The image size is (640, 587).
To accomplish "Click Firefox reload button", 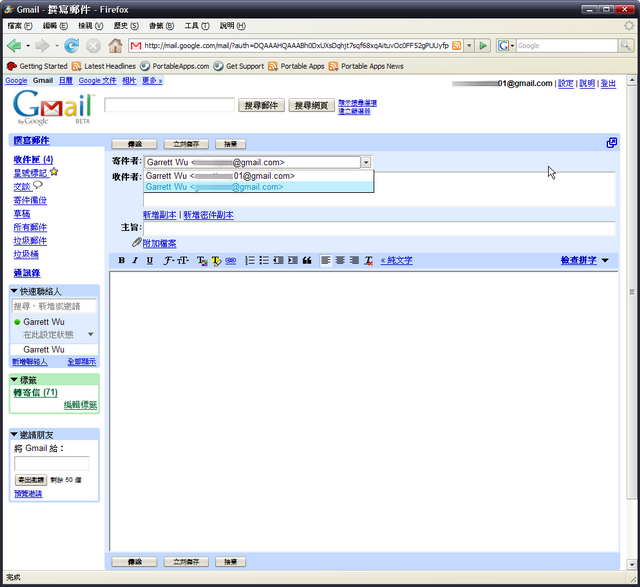I will (x=72, y=46).
